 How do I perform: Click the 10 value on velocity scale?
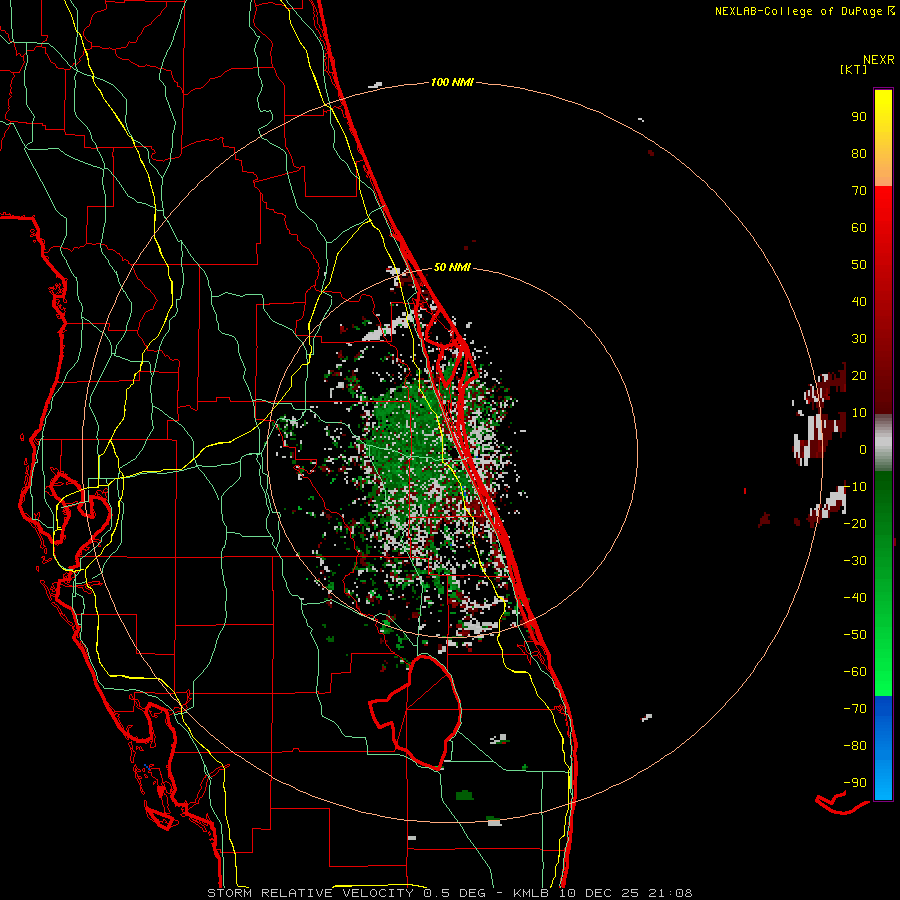pos(859,413)
